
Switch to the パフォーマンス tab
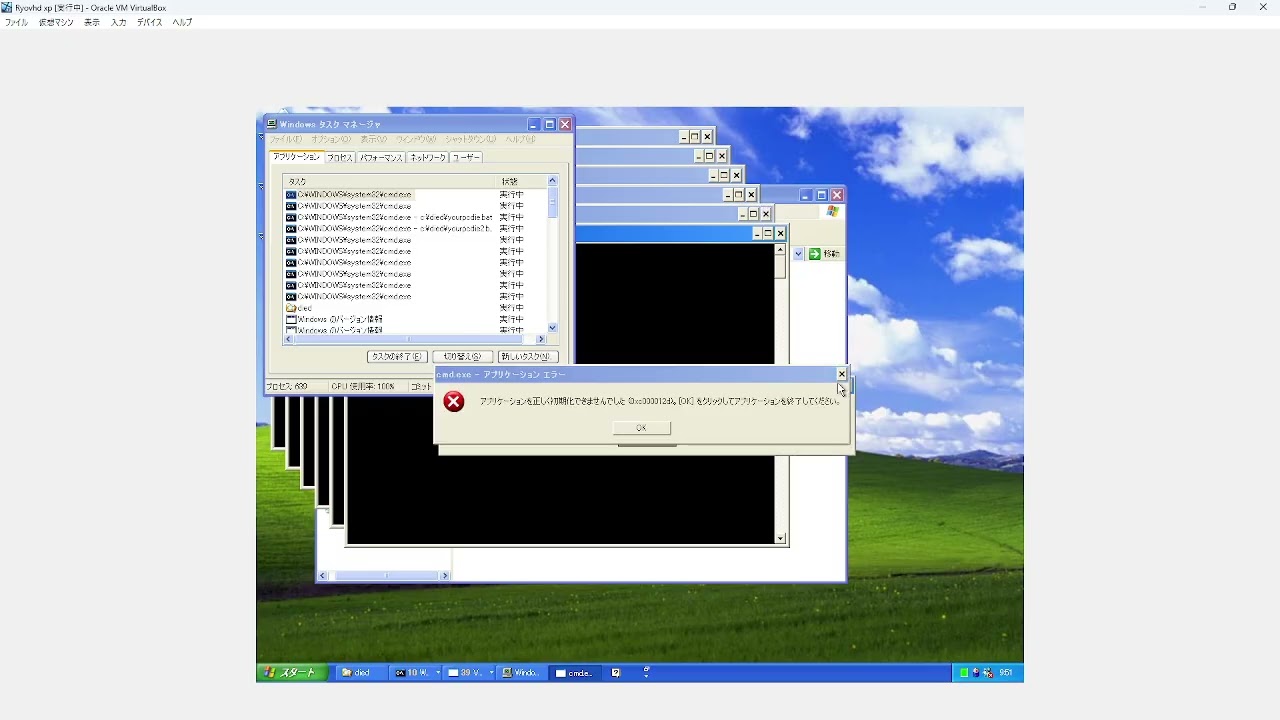(381, 158)
